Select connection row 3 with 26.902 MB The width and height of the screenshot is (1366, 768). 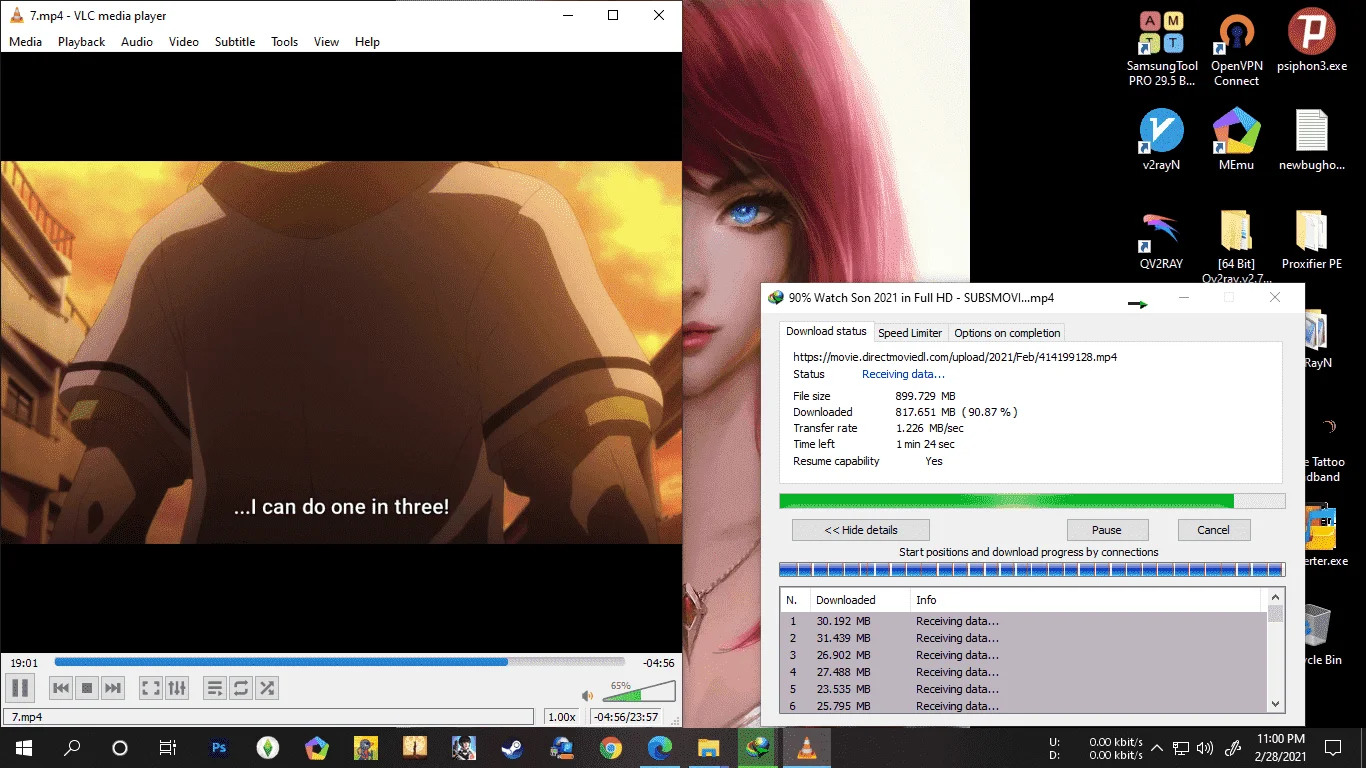click(x=1024, y=655)
